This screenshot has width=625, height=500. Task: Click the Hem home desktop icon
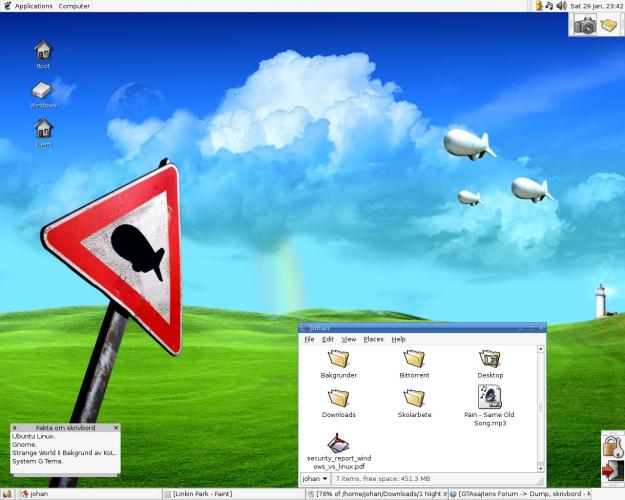(43, 129)
